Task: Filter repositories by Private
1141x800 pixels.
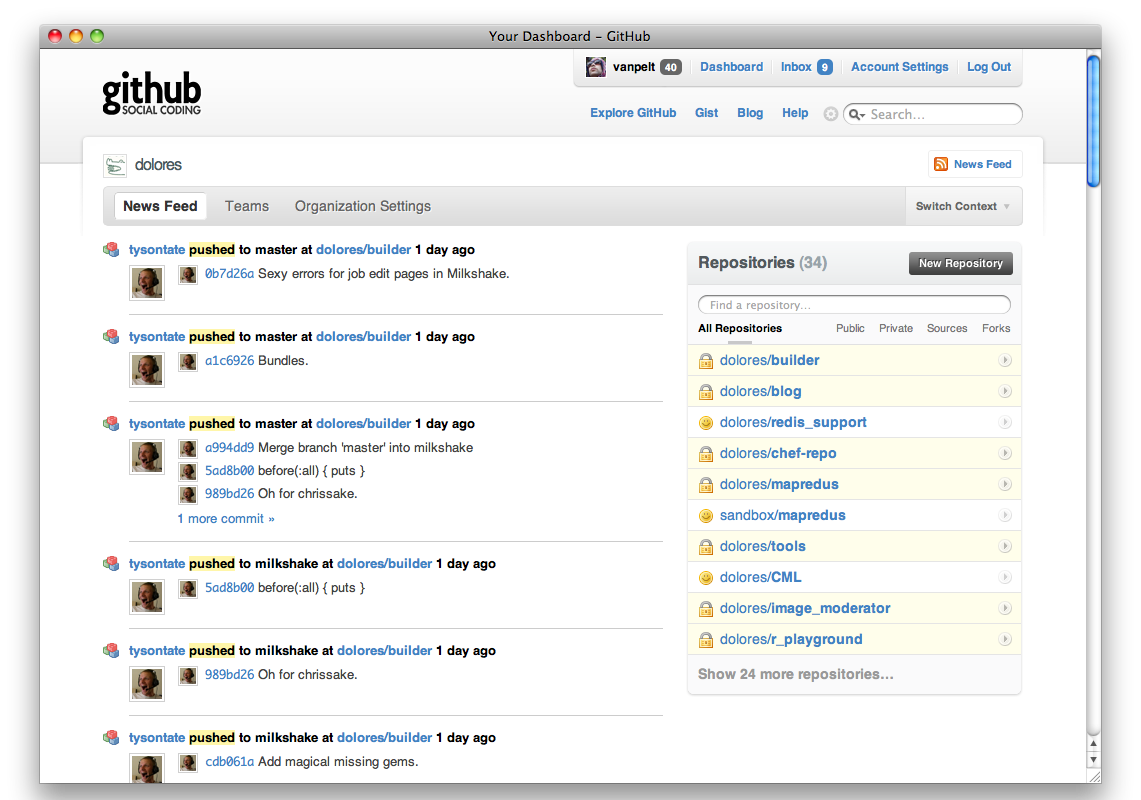Action: pos(896,328)
